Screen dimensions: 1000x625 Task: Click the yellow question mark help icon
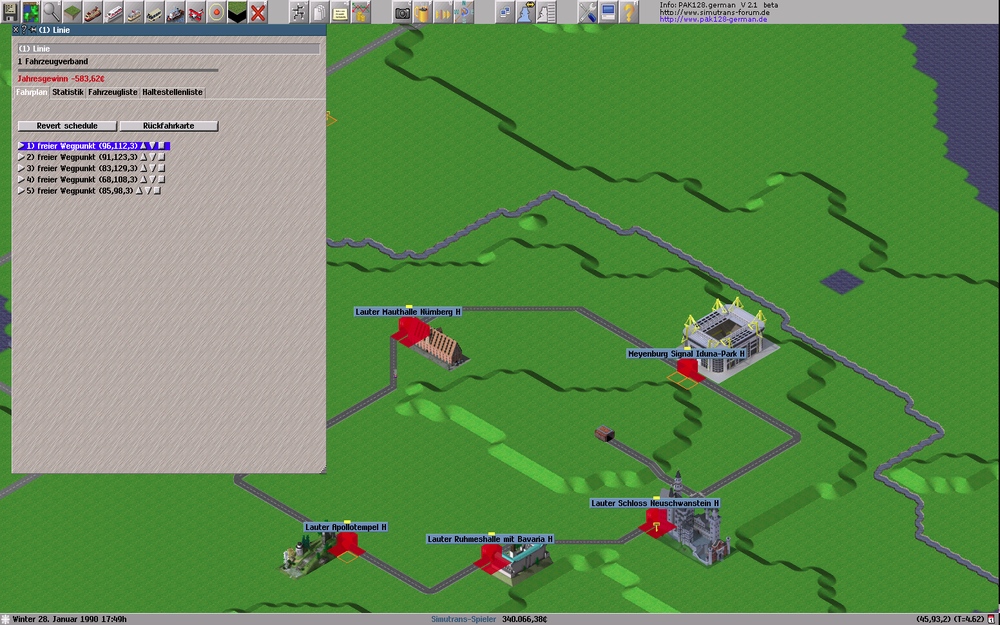628,12
